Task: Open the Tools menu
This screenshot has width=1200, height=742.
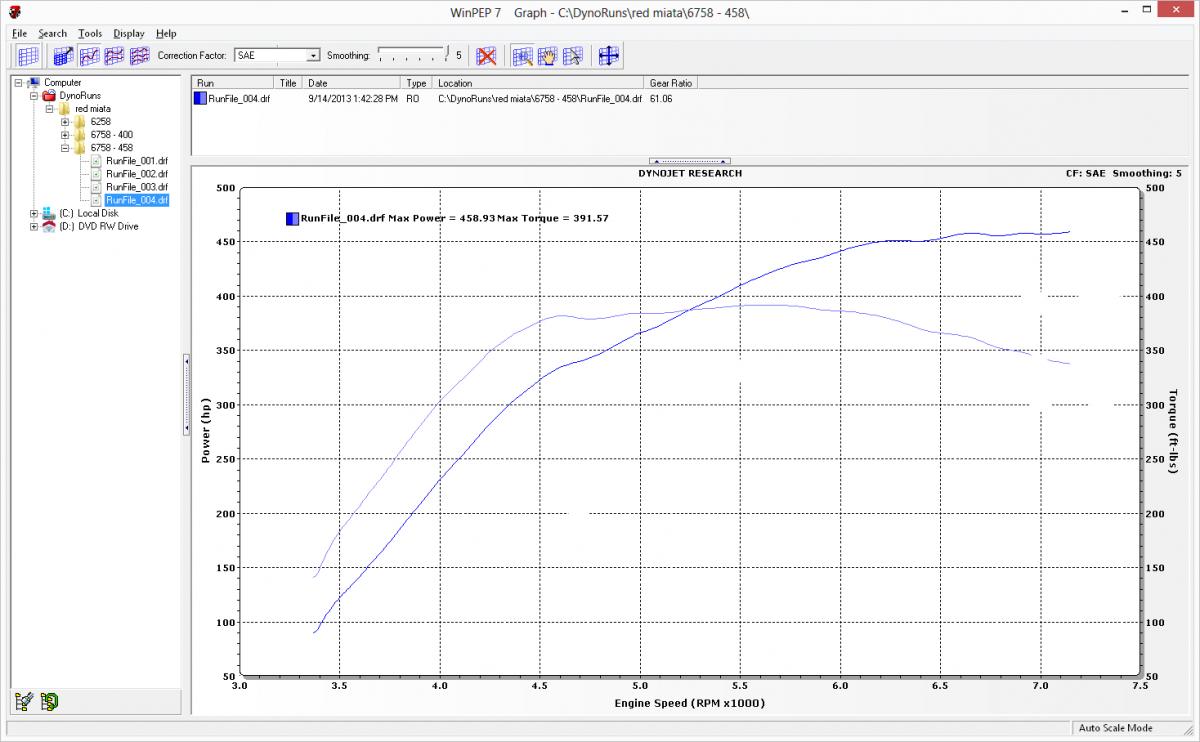Action: click(90, 33)
